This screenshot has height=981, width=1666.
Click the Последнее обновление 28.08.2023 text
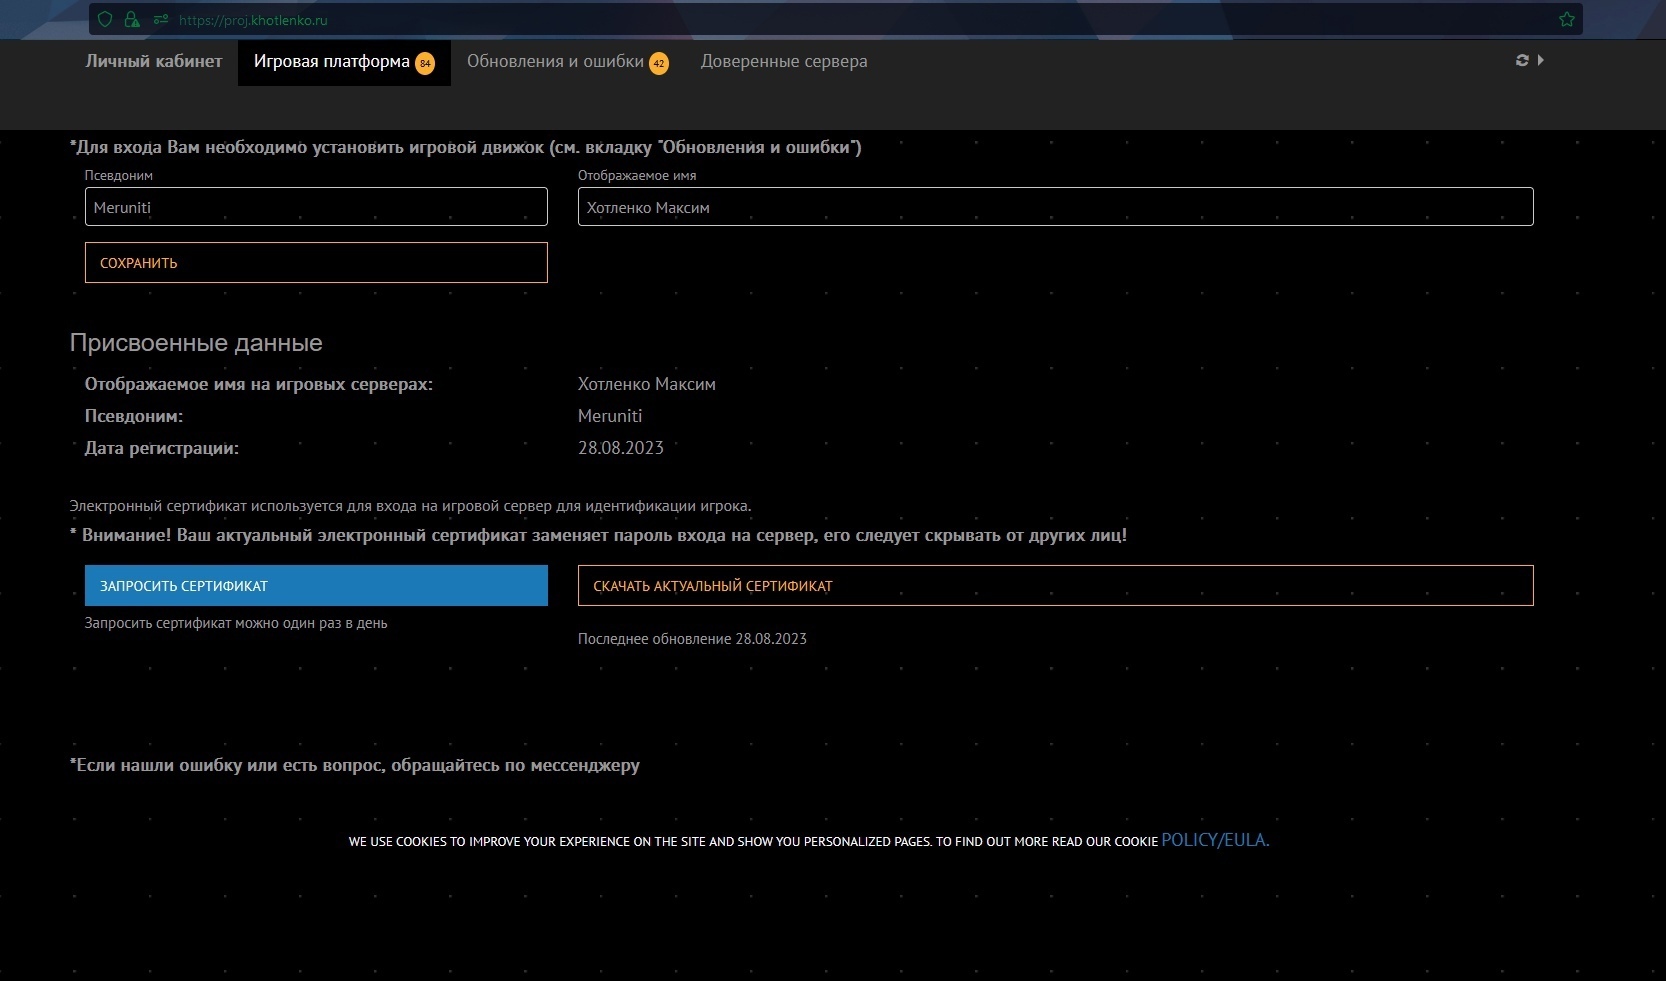pyautogui.click(x=692, y=639)
